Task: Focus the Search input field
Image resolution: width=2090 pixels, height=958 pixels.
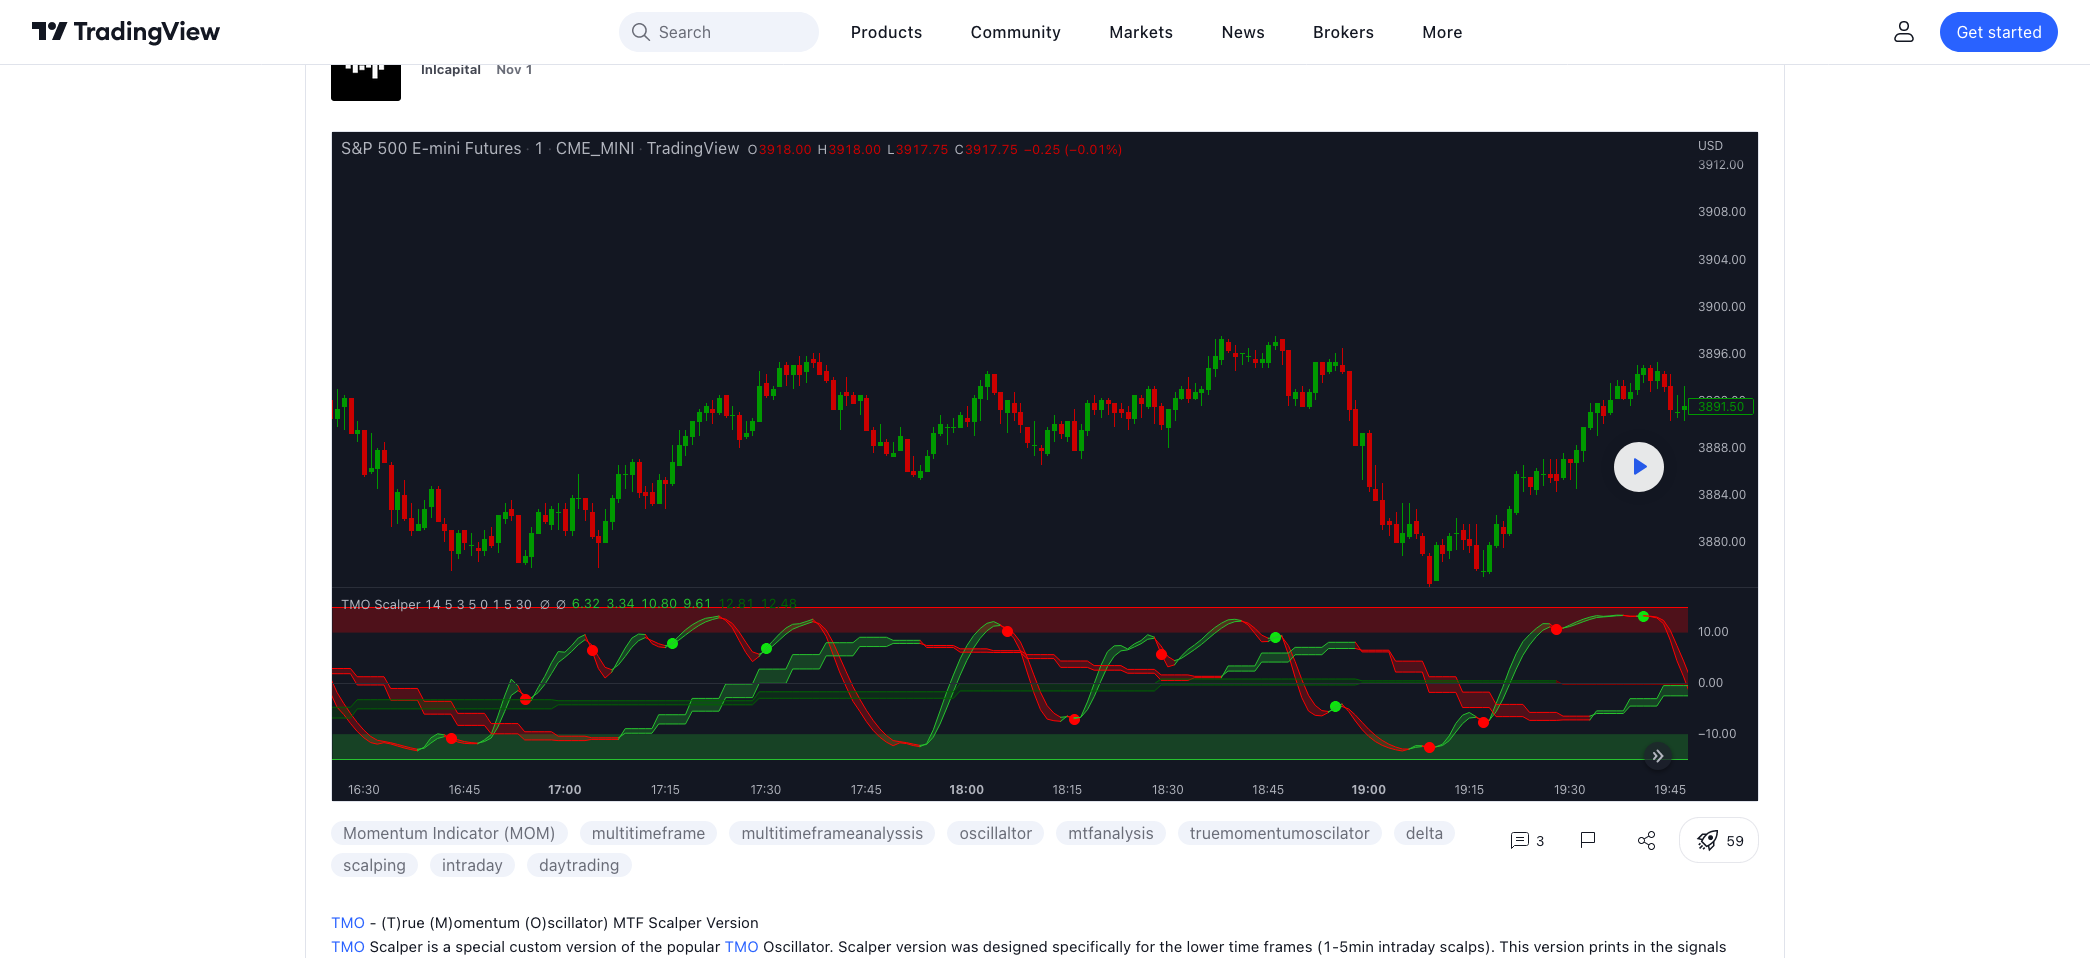Action: pos(719,32)
